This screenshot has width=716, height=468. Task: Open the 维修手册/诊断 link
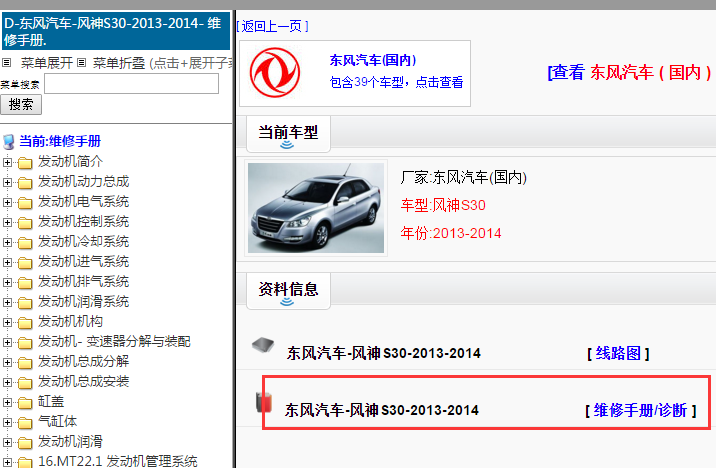[x=640, y=410]
